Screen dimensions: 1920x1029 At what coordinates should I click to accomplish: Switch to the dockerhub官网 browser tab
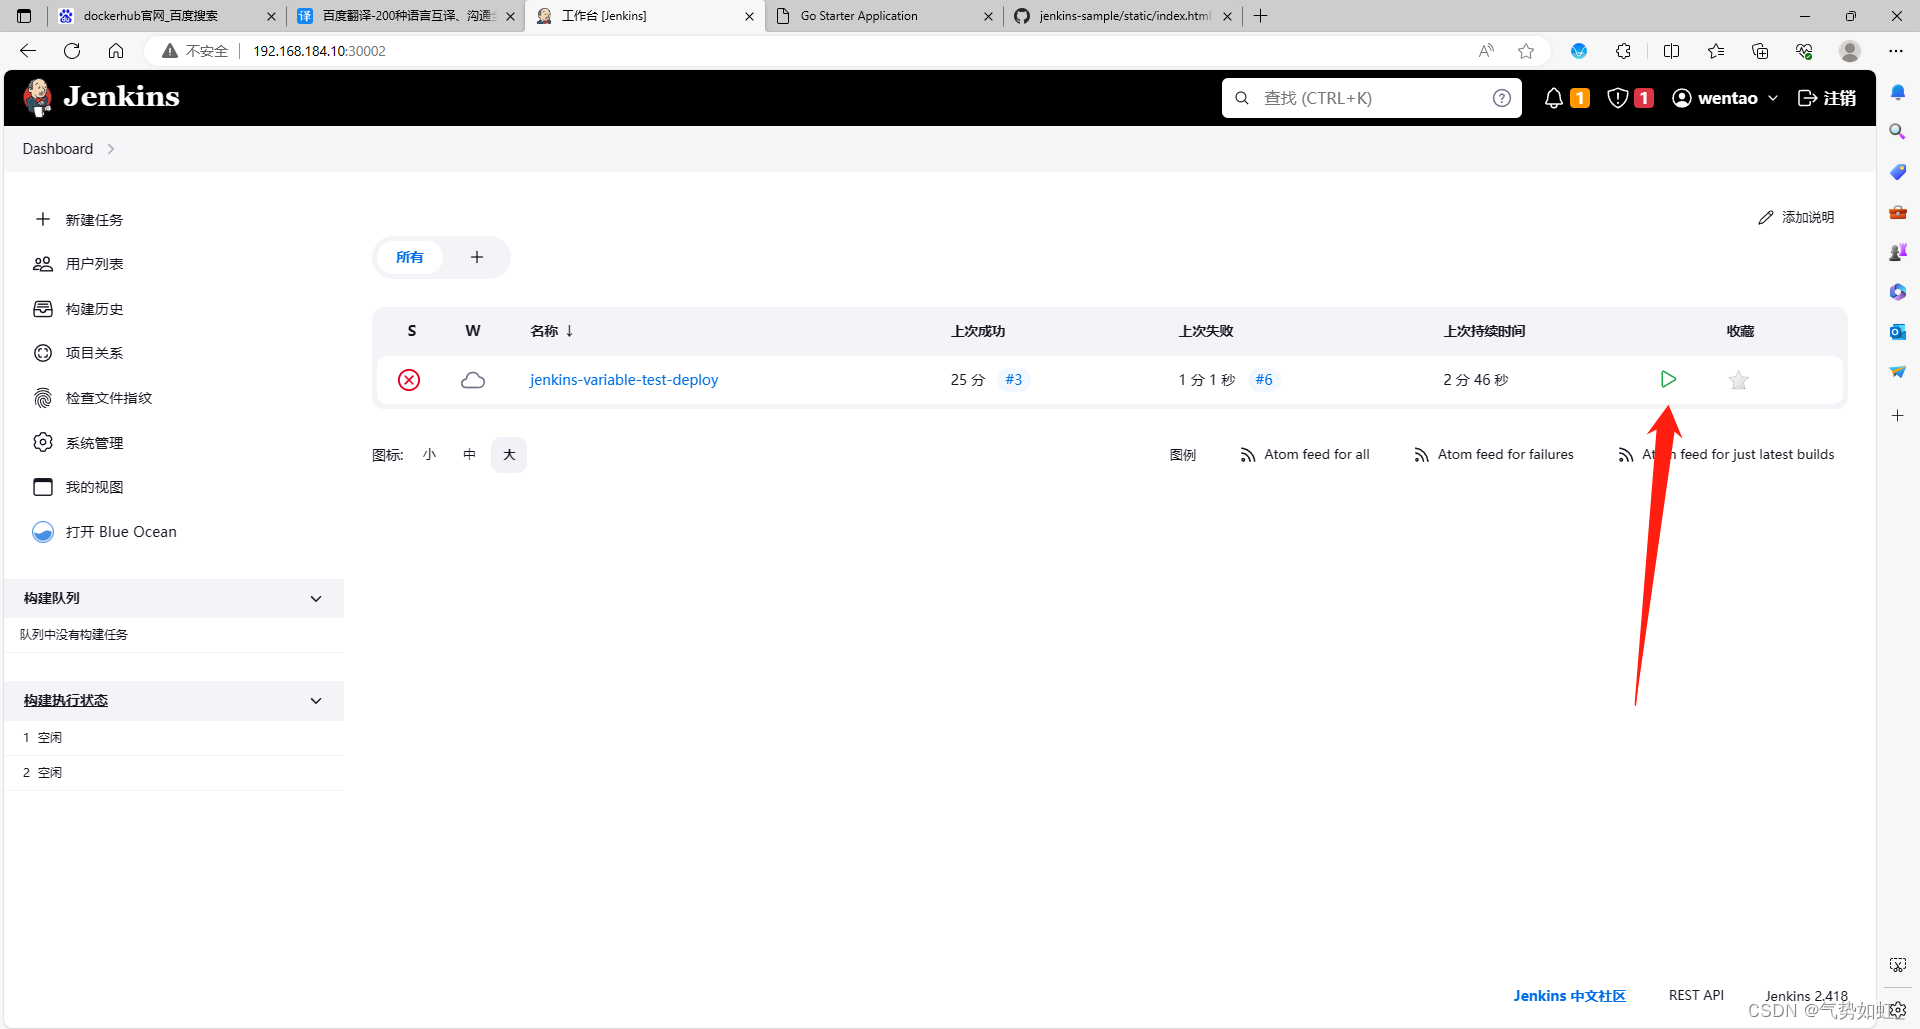pos(166,16)
